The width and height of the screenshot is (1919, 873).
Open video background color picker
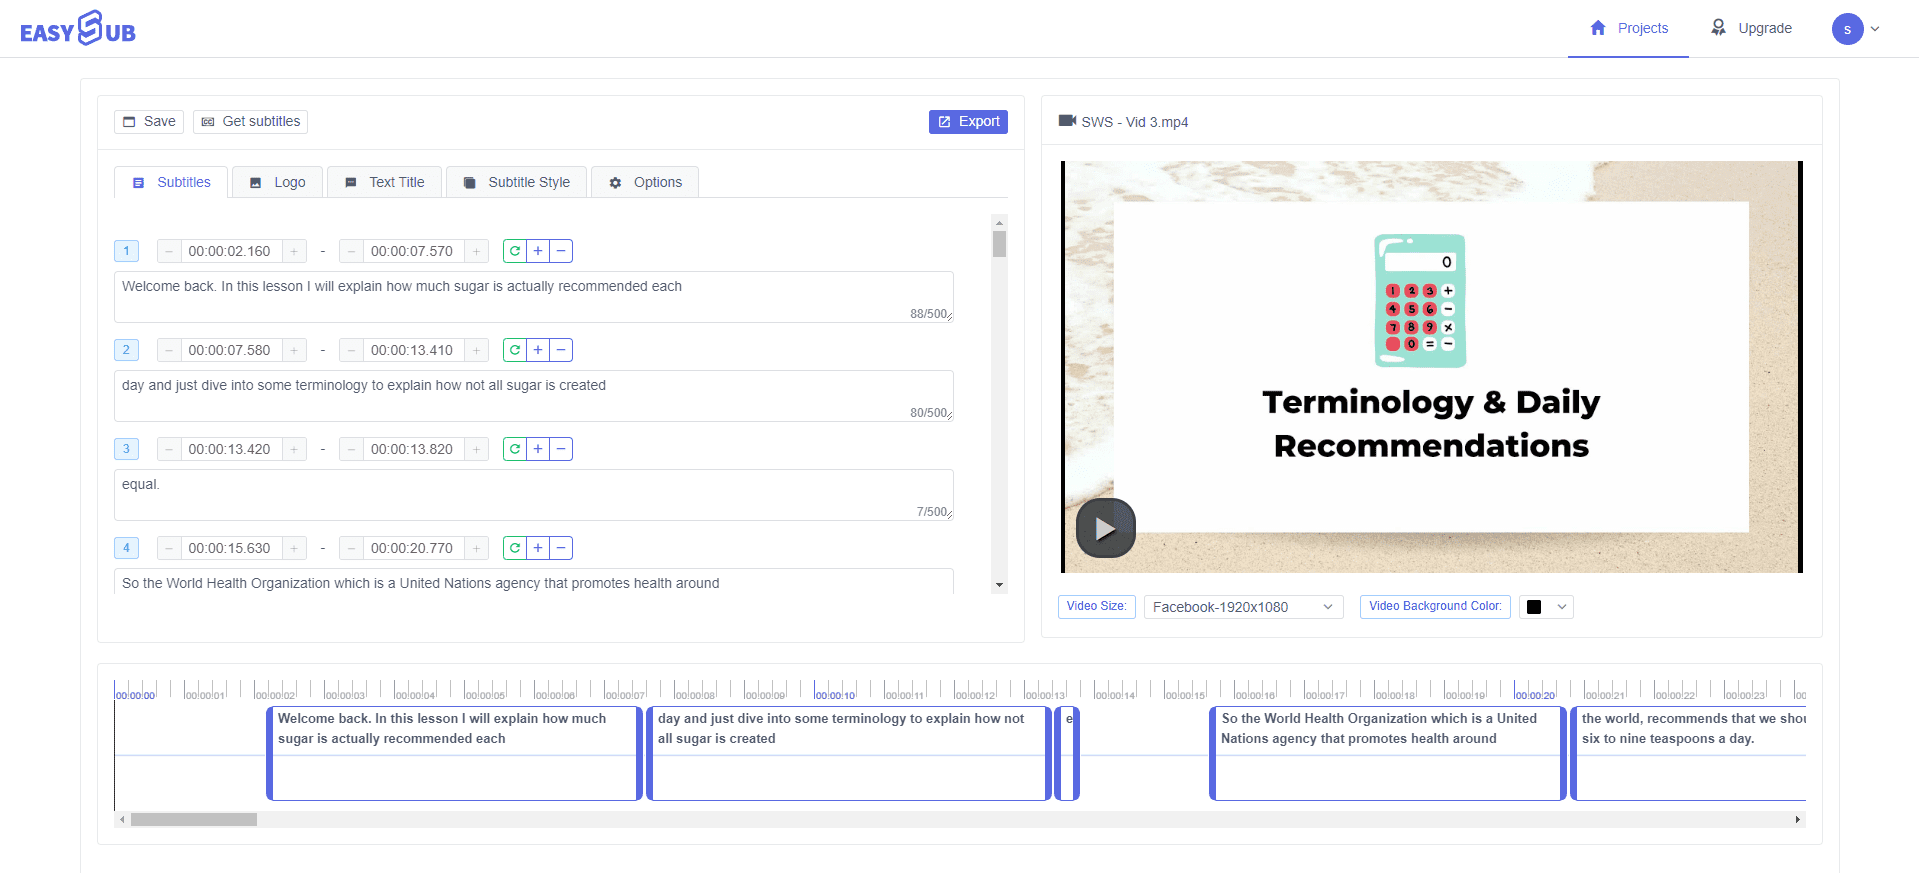click(1546, 607)
